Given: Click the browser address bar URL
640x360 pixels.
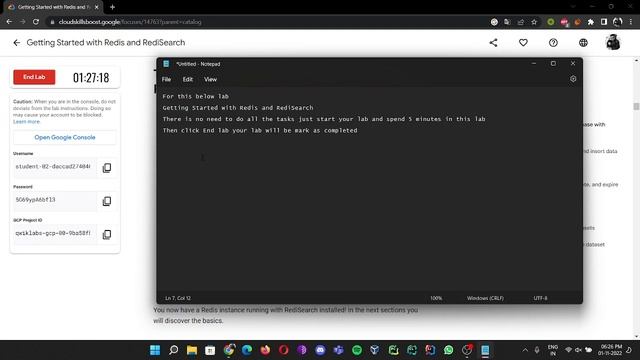Looking at the screenshot, I should point(130,22).
